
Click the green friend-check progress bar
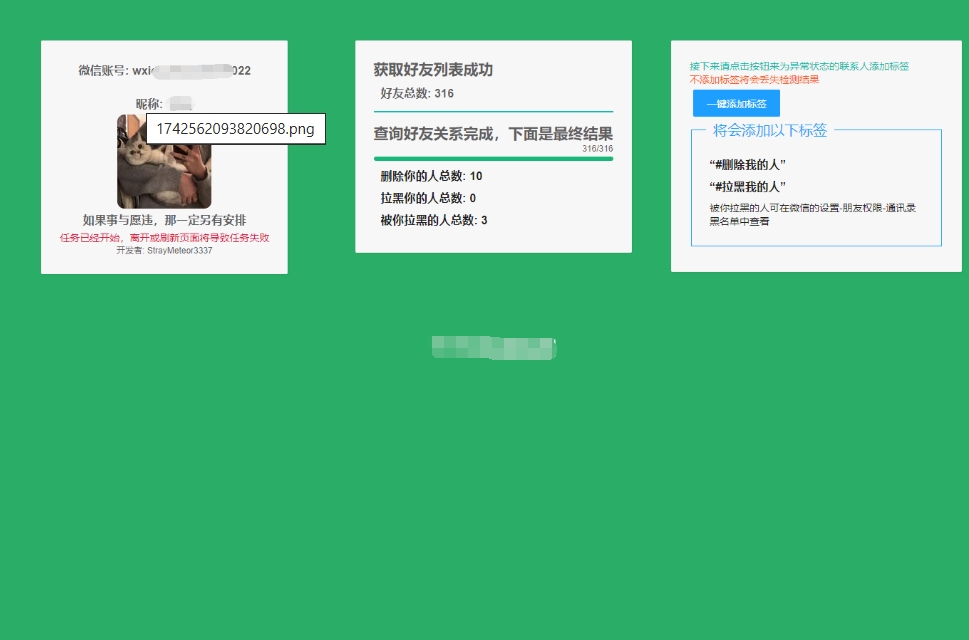pyautogui.click(x=493, y=158)
